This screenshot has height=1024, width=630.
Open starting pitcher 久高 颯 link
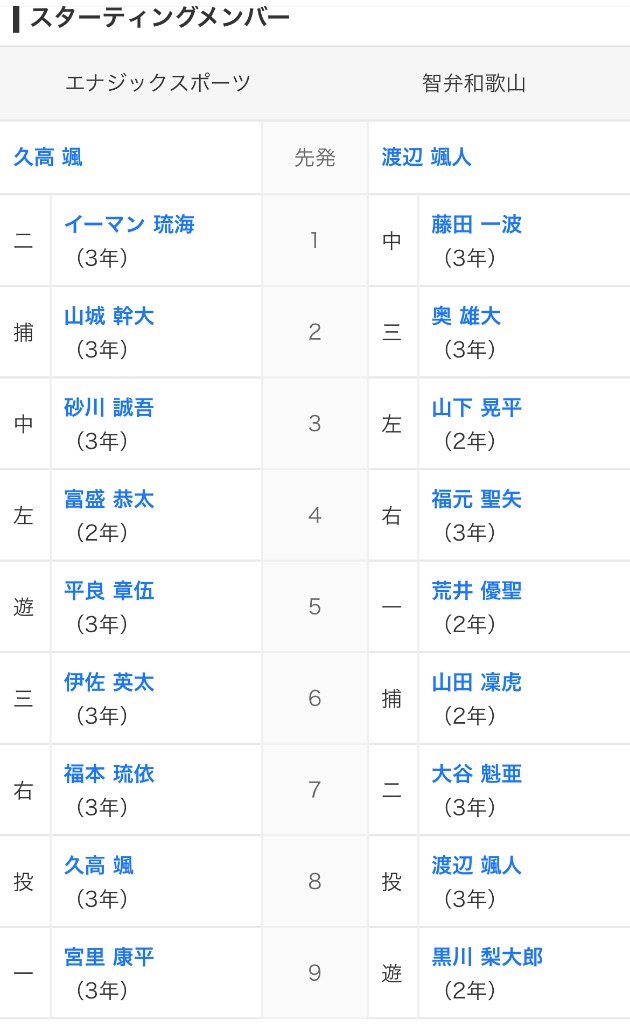point(48,157)
